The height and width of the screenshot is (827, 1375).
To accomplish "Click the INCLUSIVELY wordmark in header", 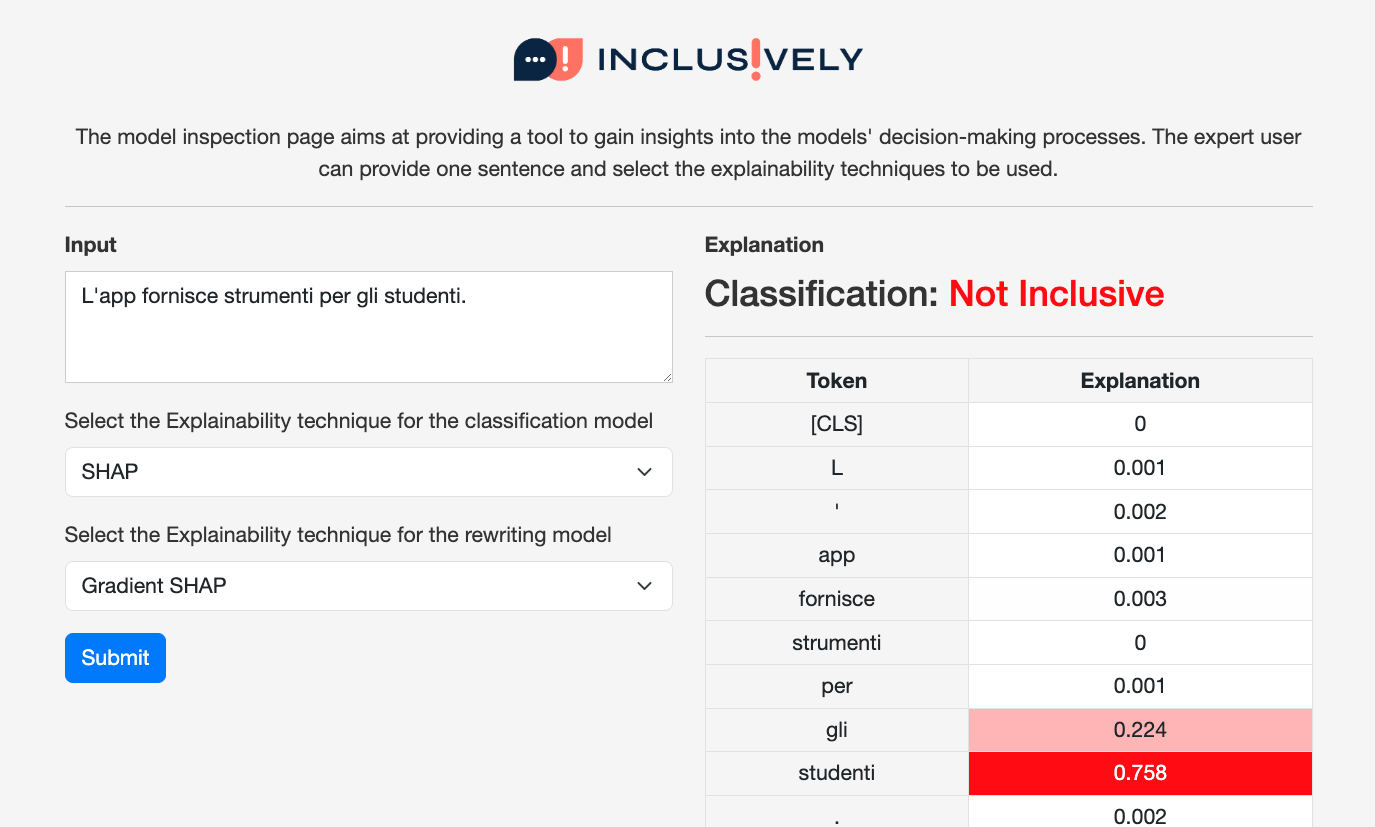I will (730, 60).
